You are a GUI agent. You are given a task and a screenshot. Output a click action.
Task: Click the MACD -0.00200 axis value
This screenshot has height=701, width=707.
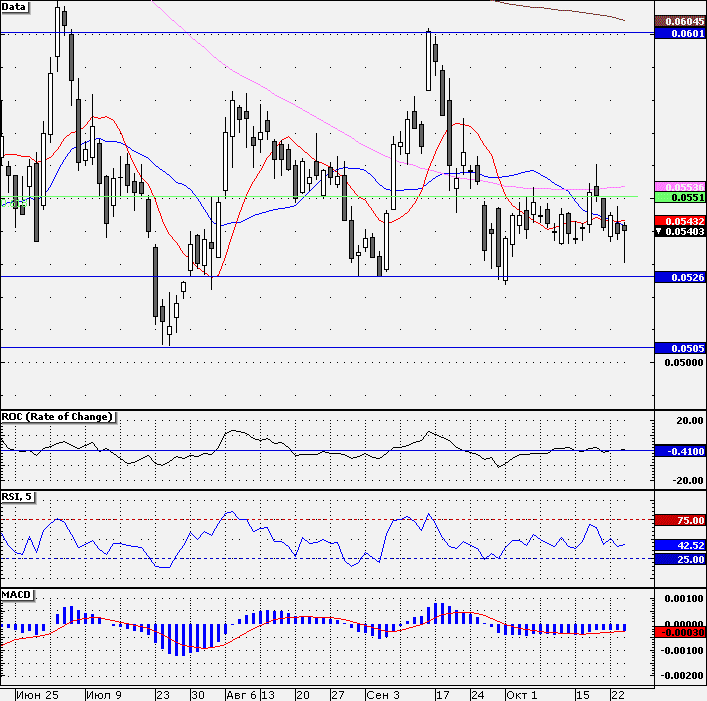coord(682,675)
